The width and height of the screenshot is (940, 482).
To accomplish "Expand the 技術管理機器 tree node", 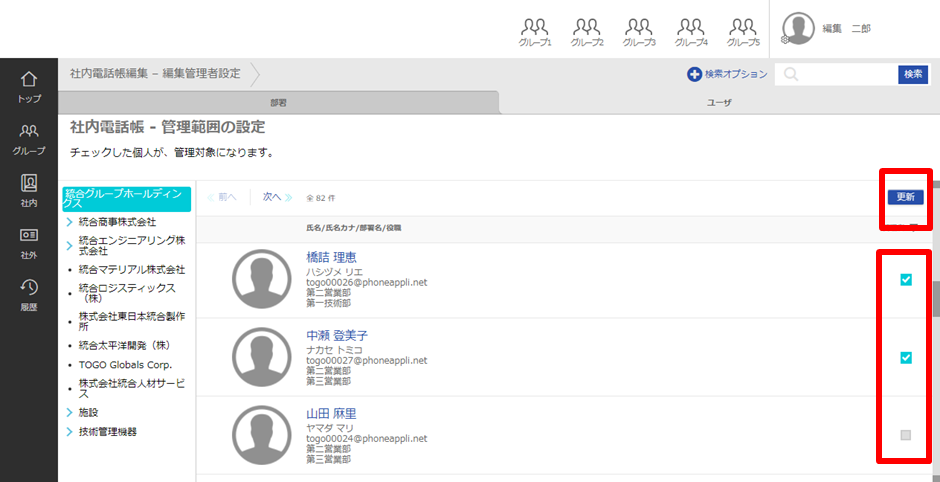I will [70, 432].
